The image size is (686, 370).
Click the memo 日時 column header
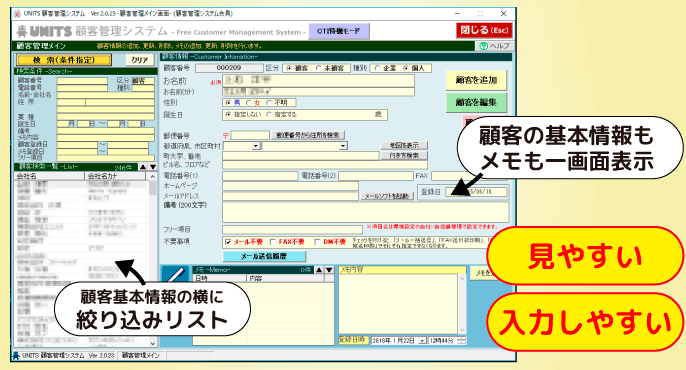point(220,278)
